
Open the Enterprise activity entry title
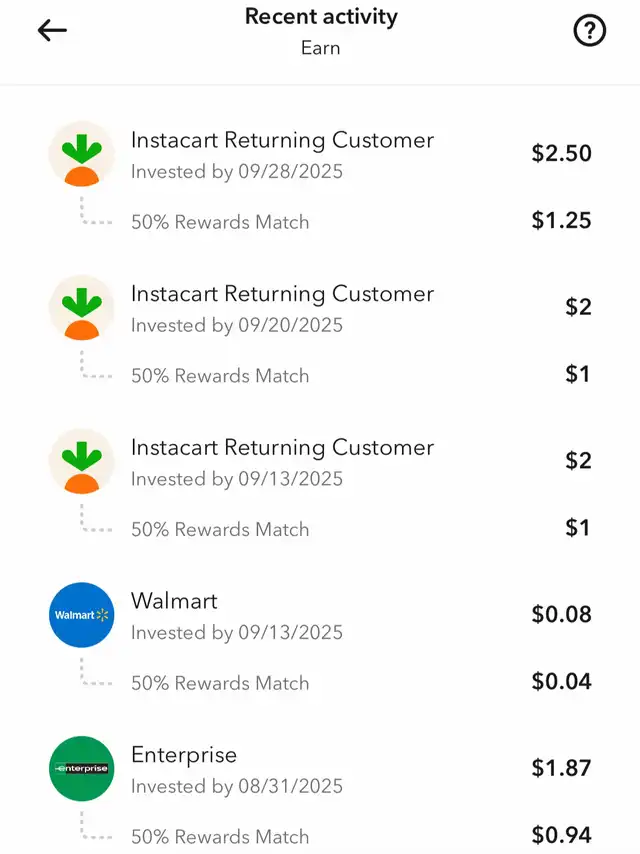(x=184, y=755)
